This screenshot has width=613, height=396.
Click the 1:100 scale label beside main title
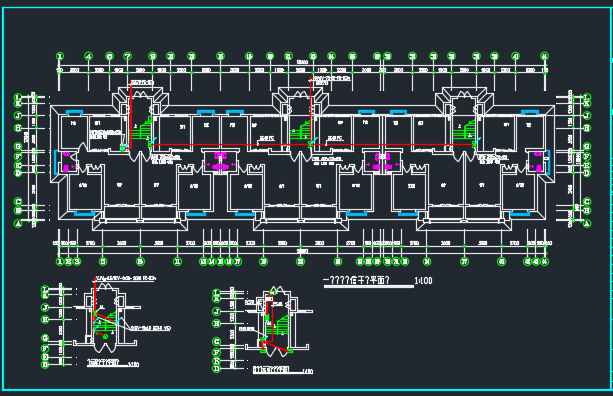click(423, 281)
